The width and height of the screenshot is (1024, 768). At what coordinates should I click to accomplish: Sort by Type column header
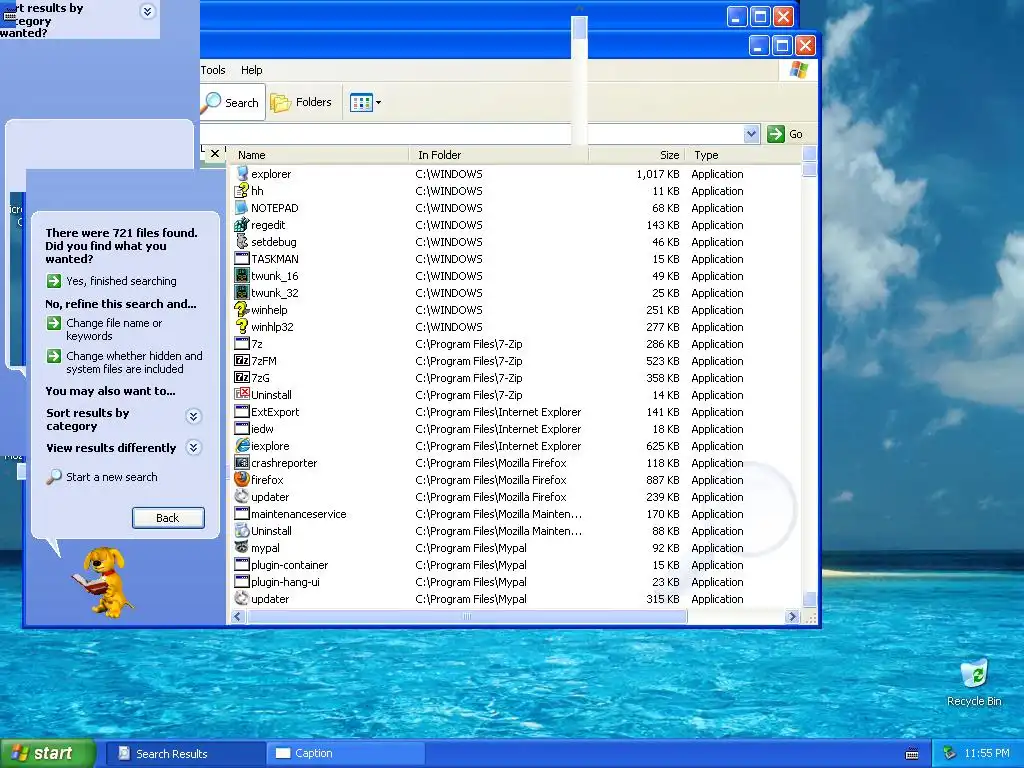(742, 155)
